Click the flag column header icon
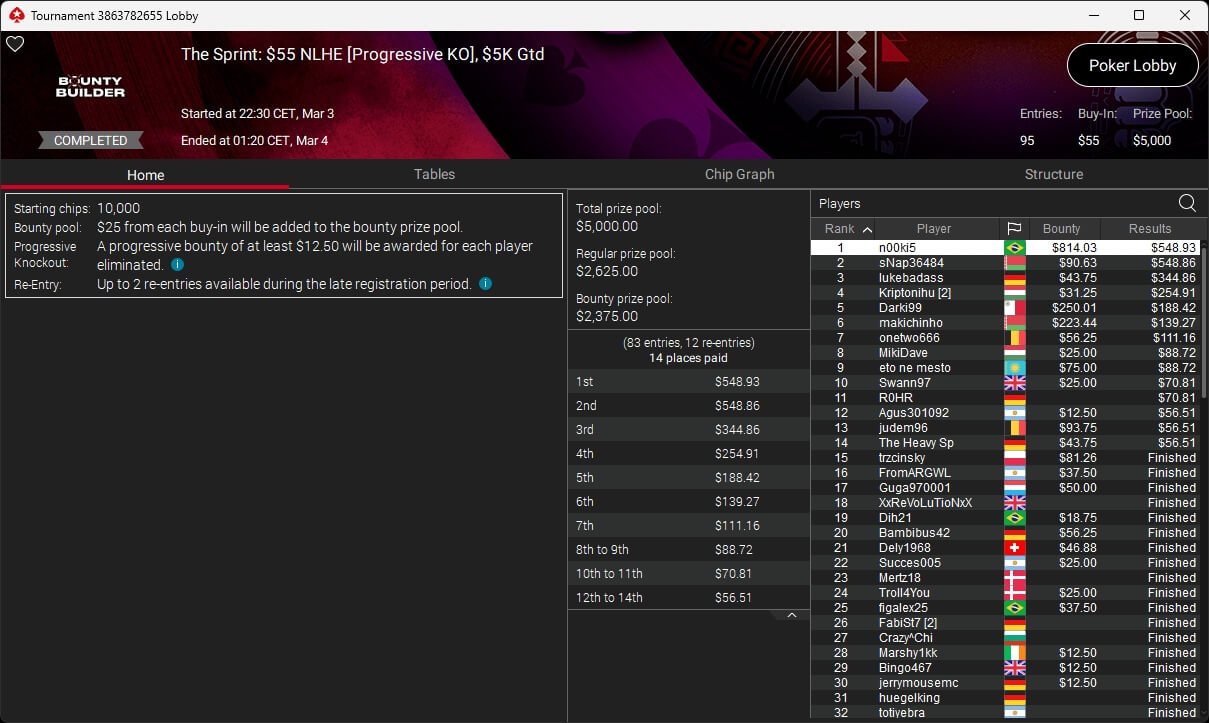The height and width of the screenshot is (723, 1209). pyautogui.click(x=1013, y=228)
